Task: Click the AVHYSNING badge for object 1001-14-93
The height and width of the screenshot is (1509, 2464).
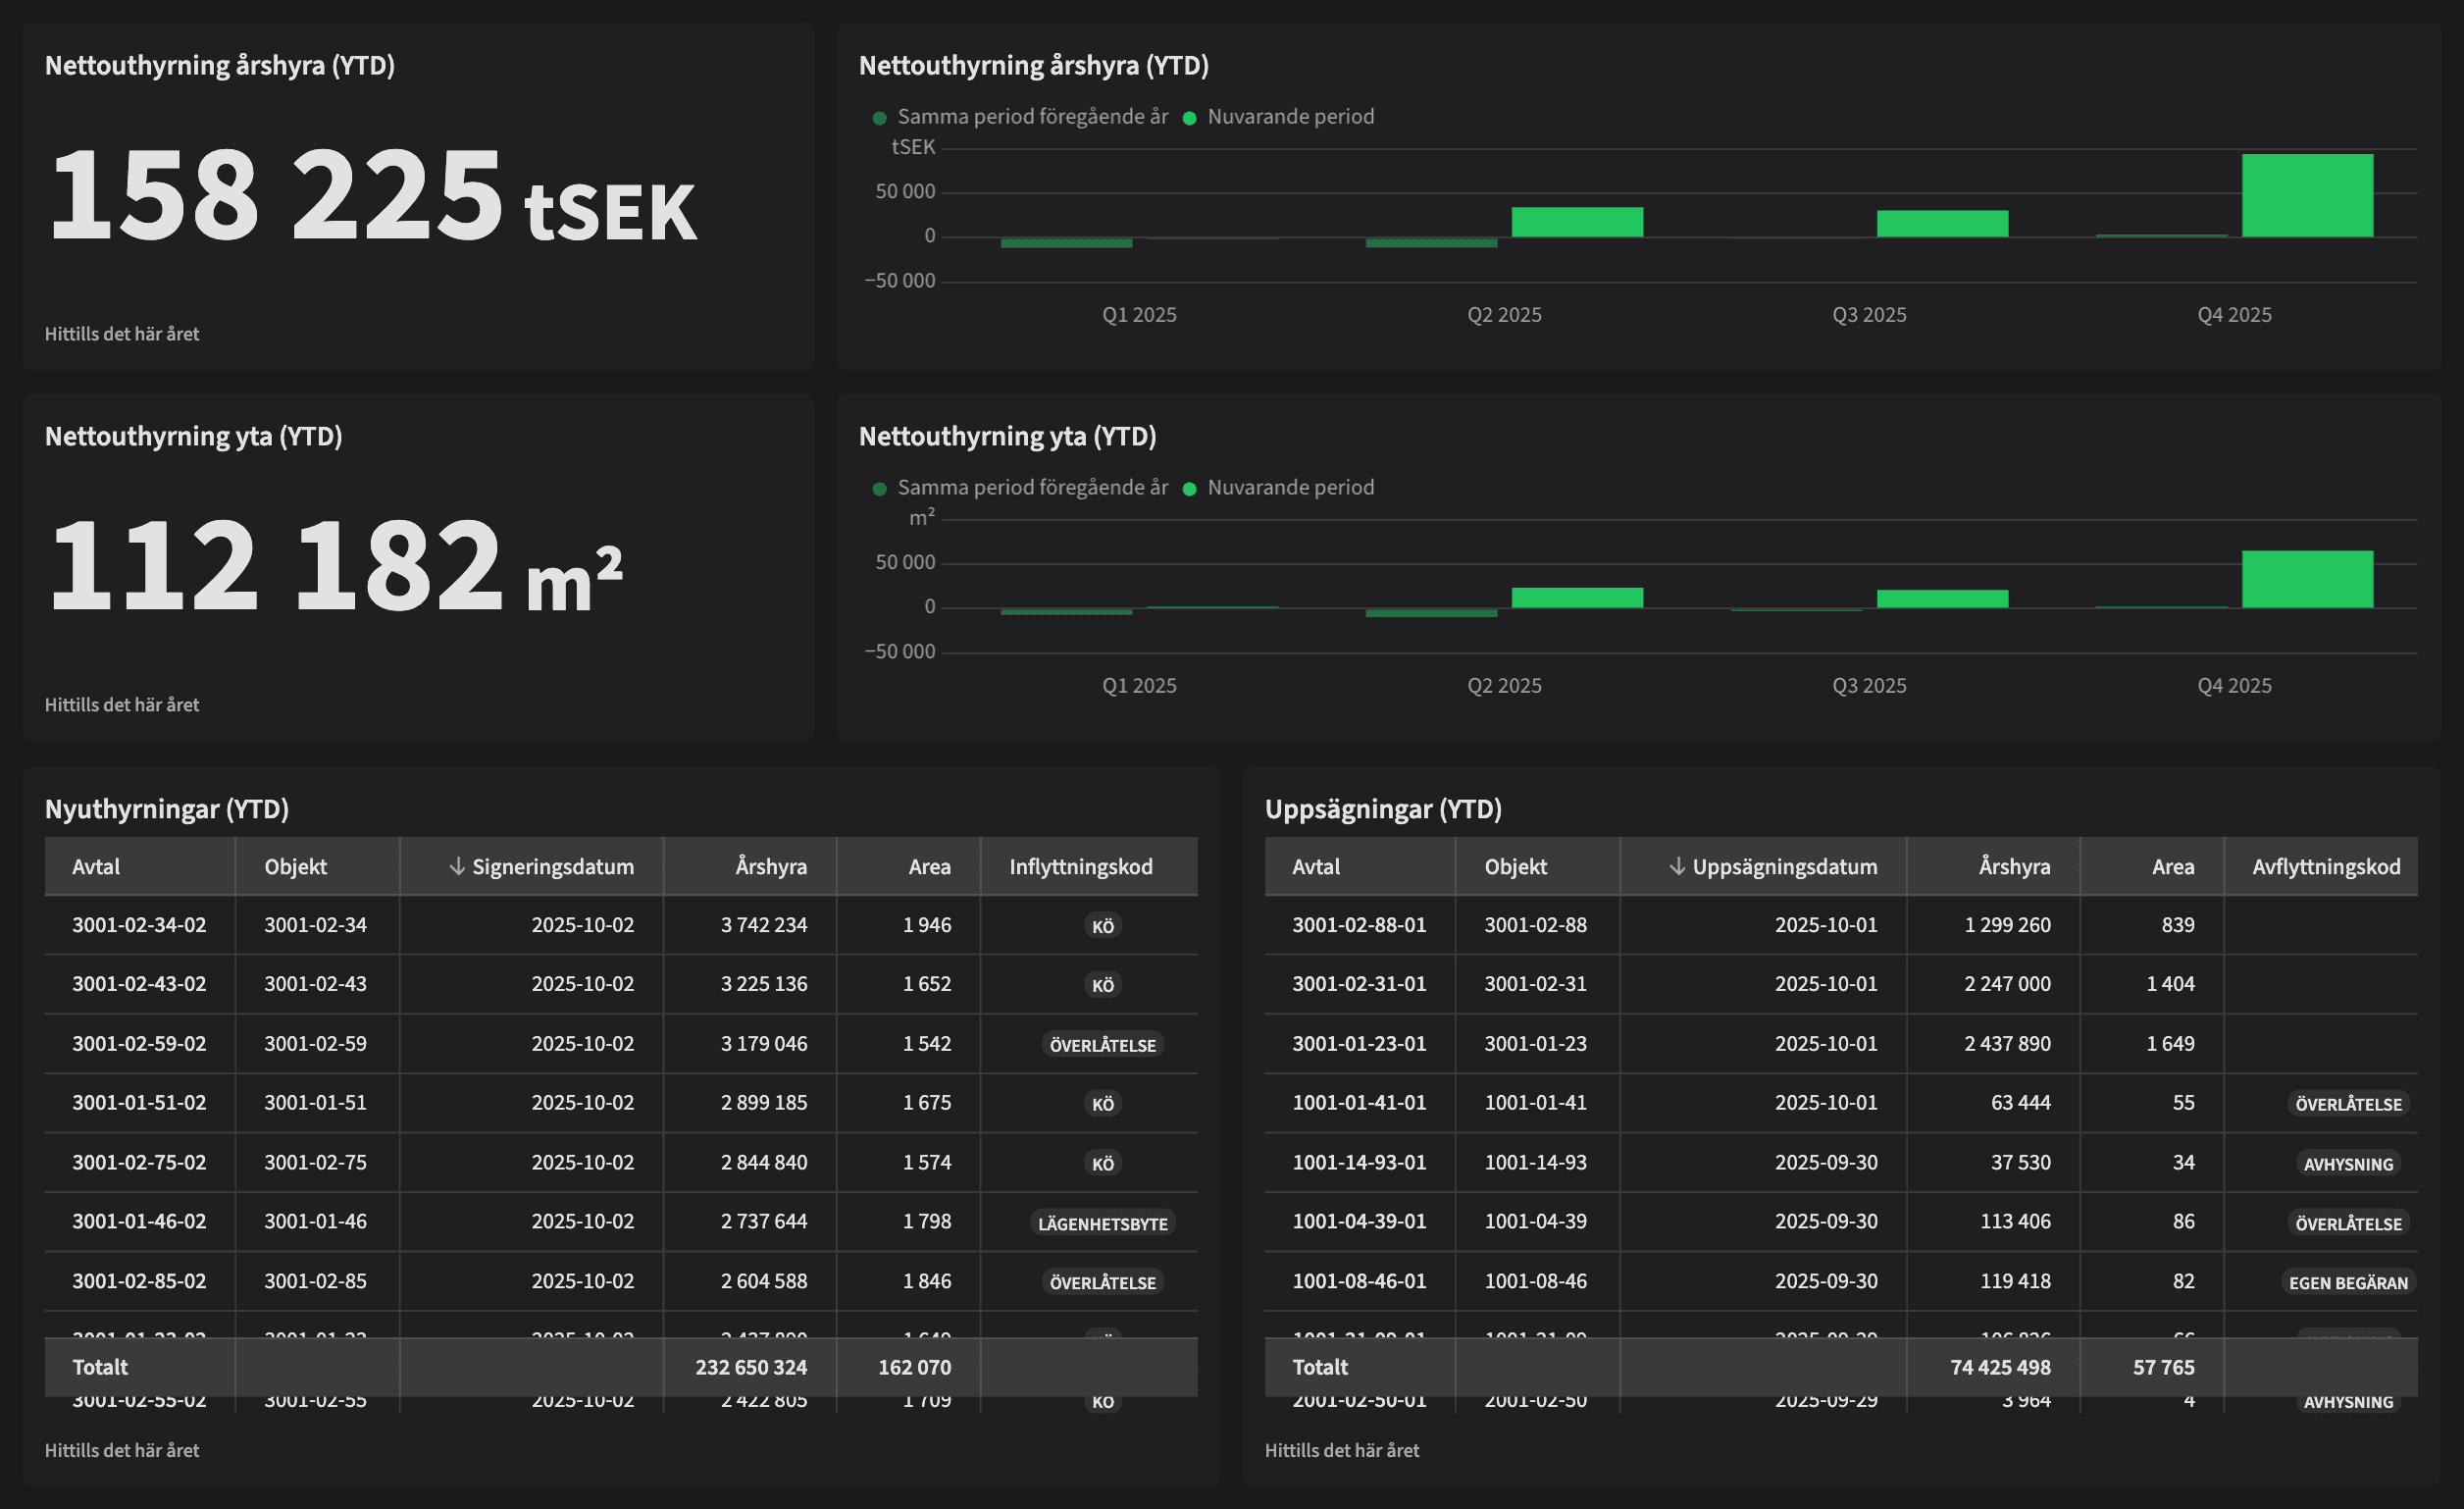Action: 2348,1163
